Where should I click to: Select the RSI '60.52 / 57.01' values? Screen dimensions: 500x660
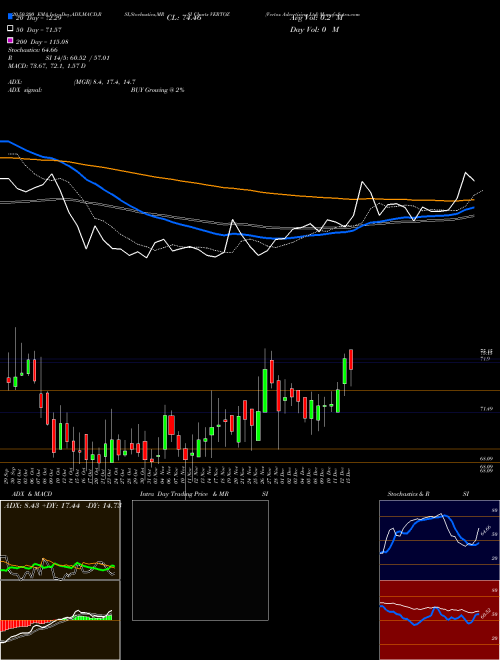[x=88, y=58]
